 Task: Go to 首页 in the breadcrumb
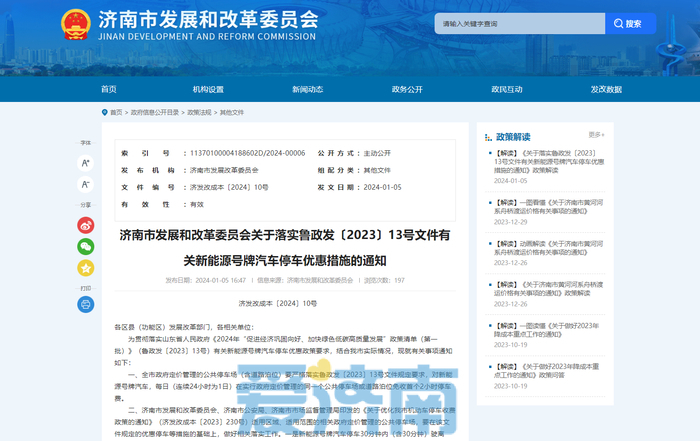[116, 112]
